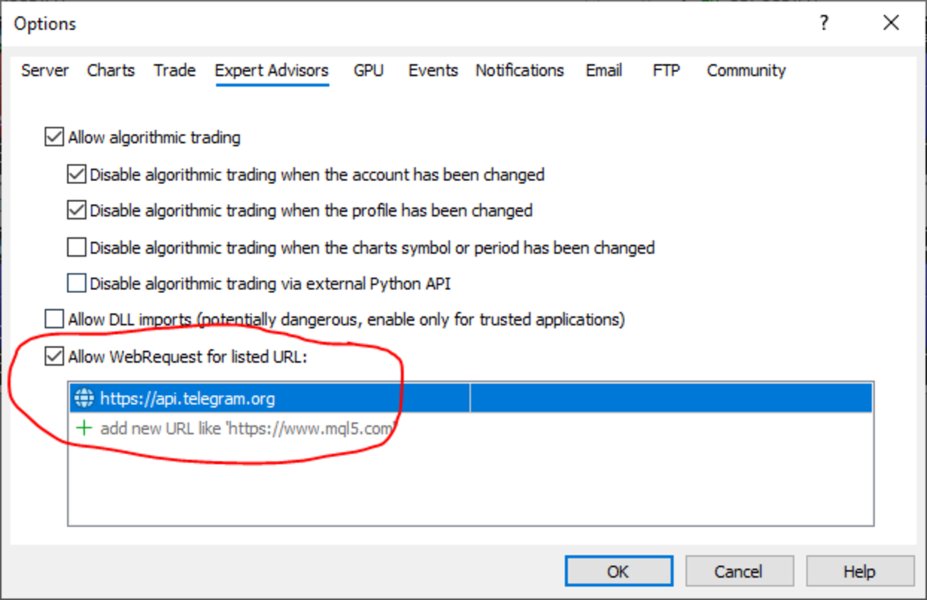
Task: Toggle Allow algorithmic trading checkbox
Action: (54, 137)
